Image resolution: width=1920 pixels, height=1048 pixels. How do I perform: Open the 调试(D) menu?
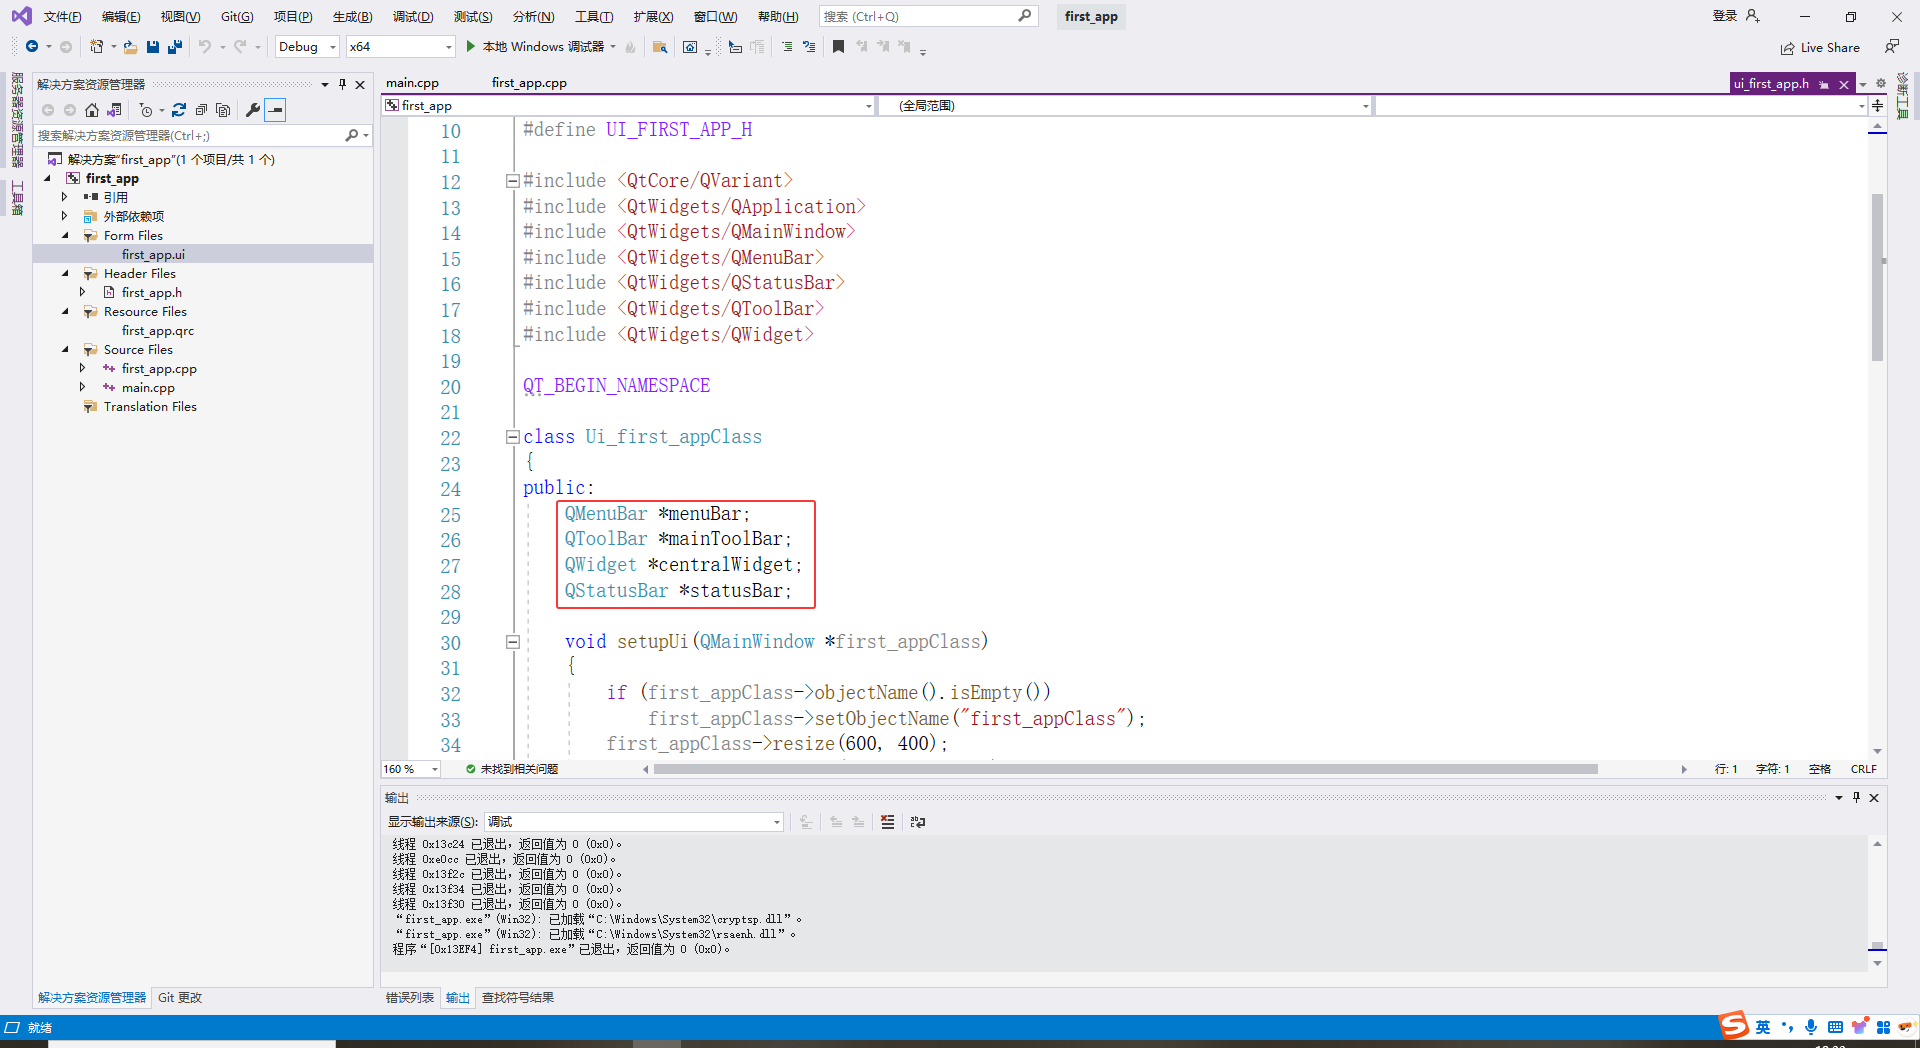[x=413, y=16]
